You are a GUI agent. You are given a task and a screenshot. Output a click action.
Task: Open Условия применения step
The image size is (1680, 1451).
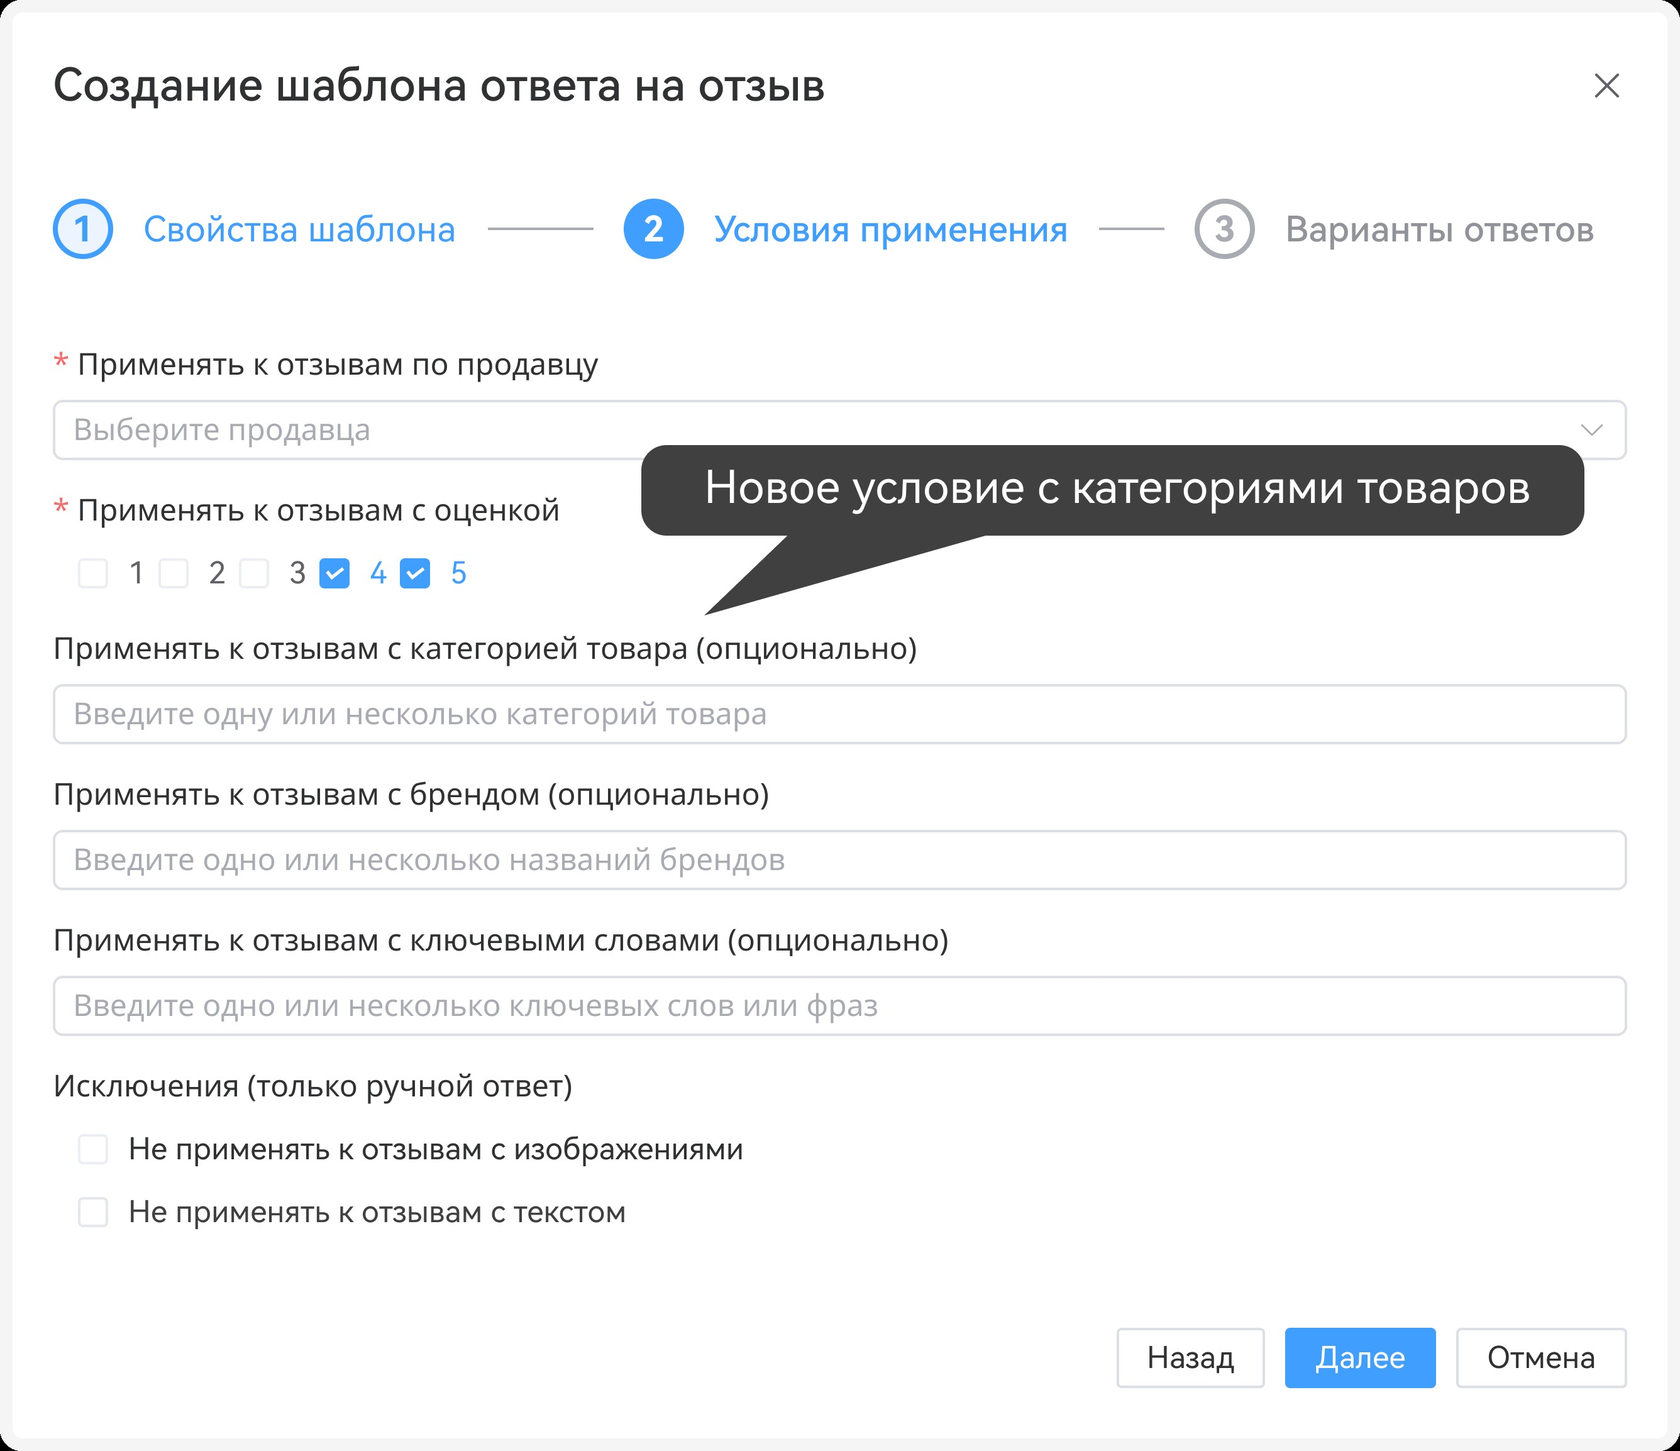[x=890, y=230]
